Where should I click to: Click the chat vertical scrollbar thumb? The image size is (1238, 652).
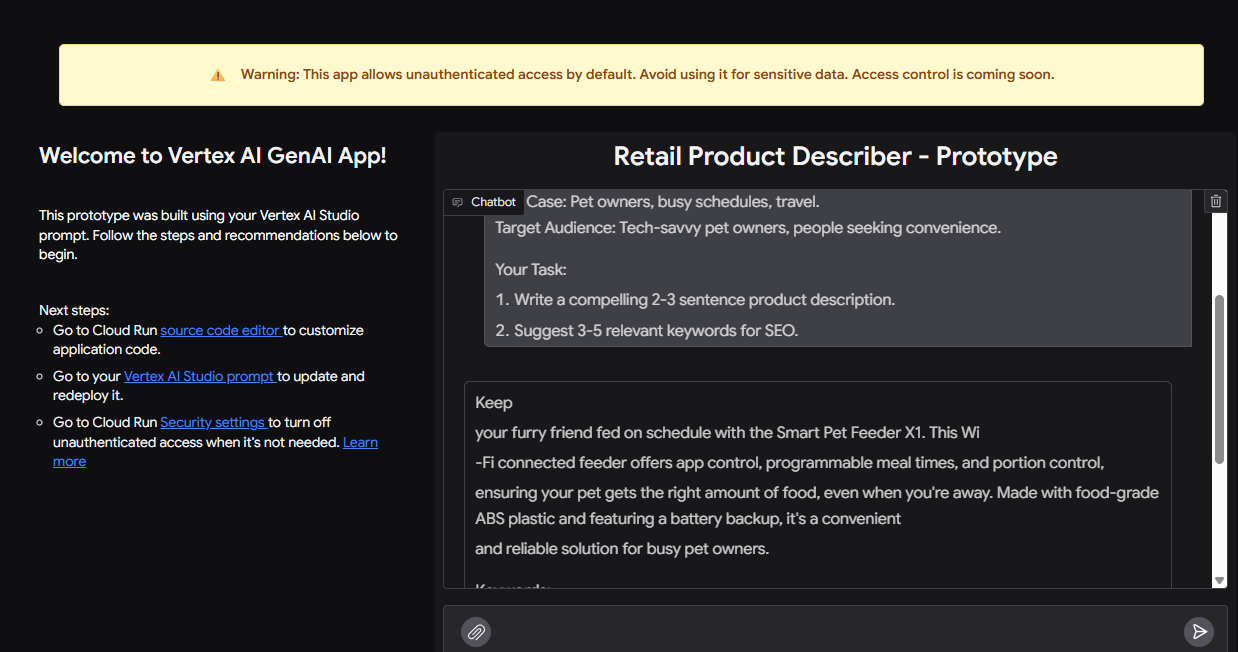point(1219,379)
